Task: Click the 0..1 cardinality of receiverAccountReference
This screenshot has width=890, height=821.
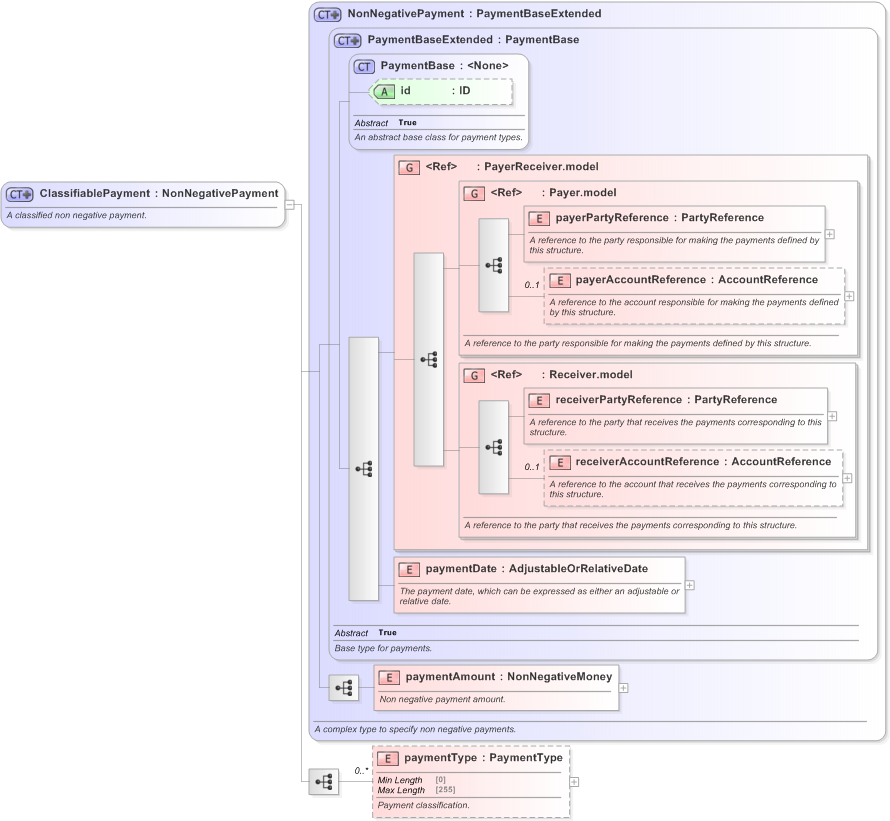Action: coord(532,467)
